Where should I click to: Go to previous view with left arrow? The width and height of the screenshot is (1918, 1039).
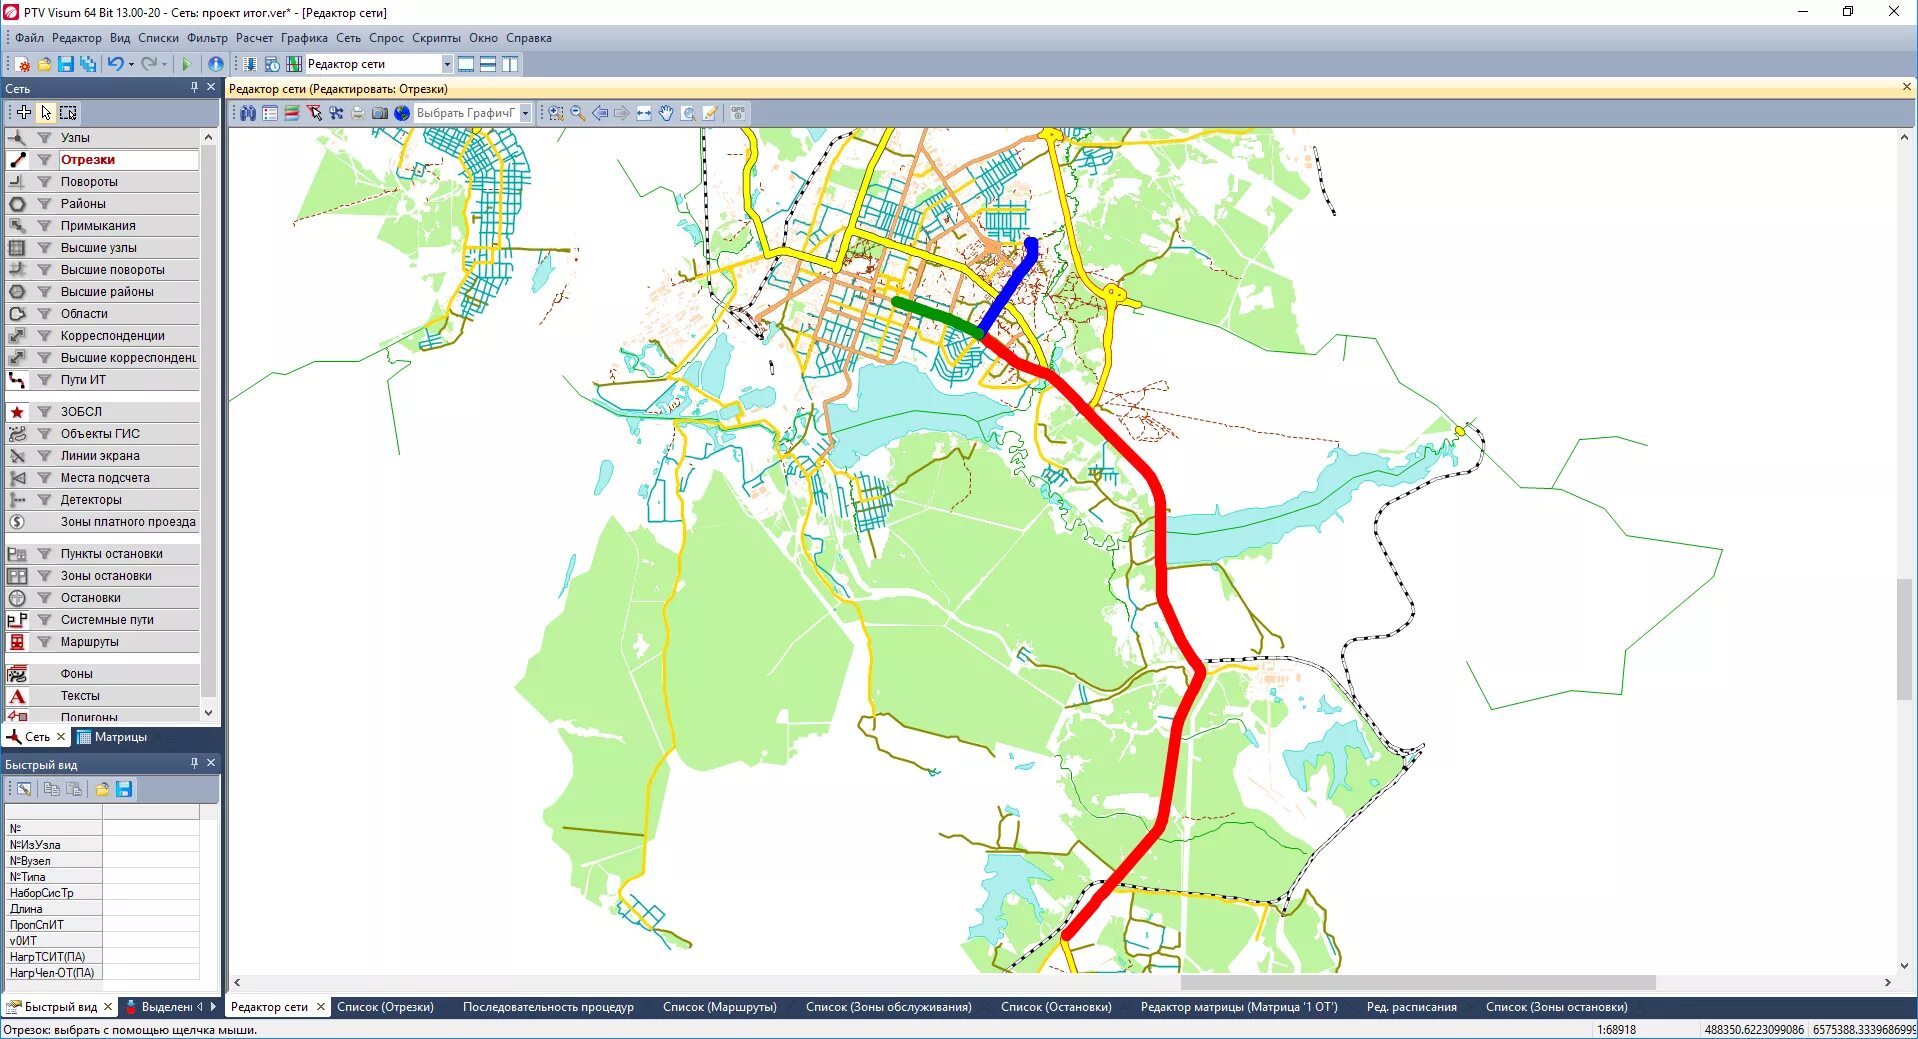[600, 113]
